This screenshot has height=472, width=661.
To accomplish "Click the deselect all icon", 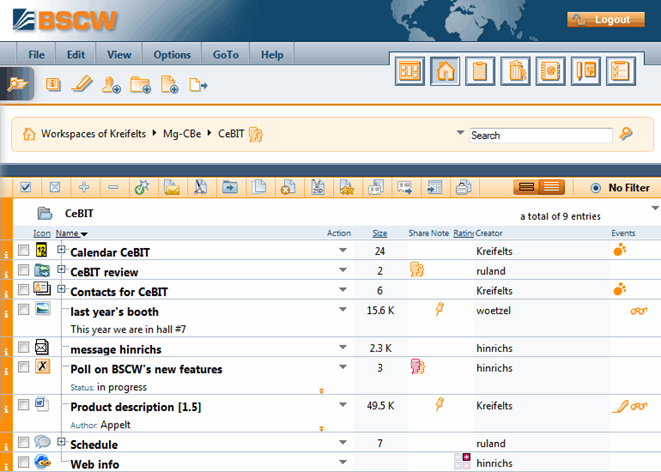I will [x=55, y=187].
